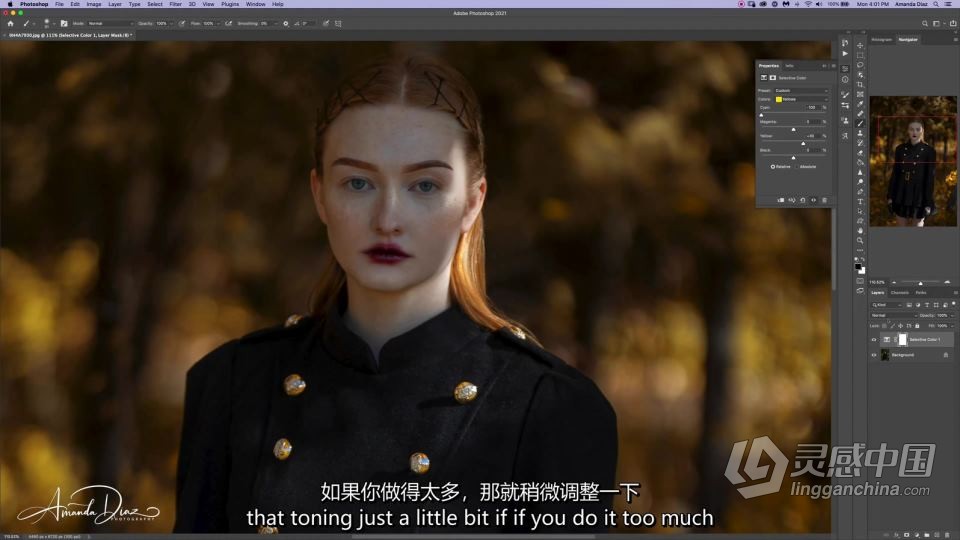Click the foreground color swatch
960x540 pixels.
(x=858, y=267)
